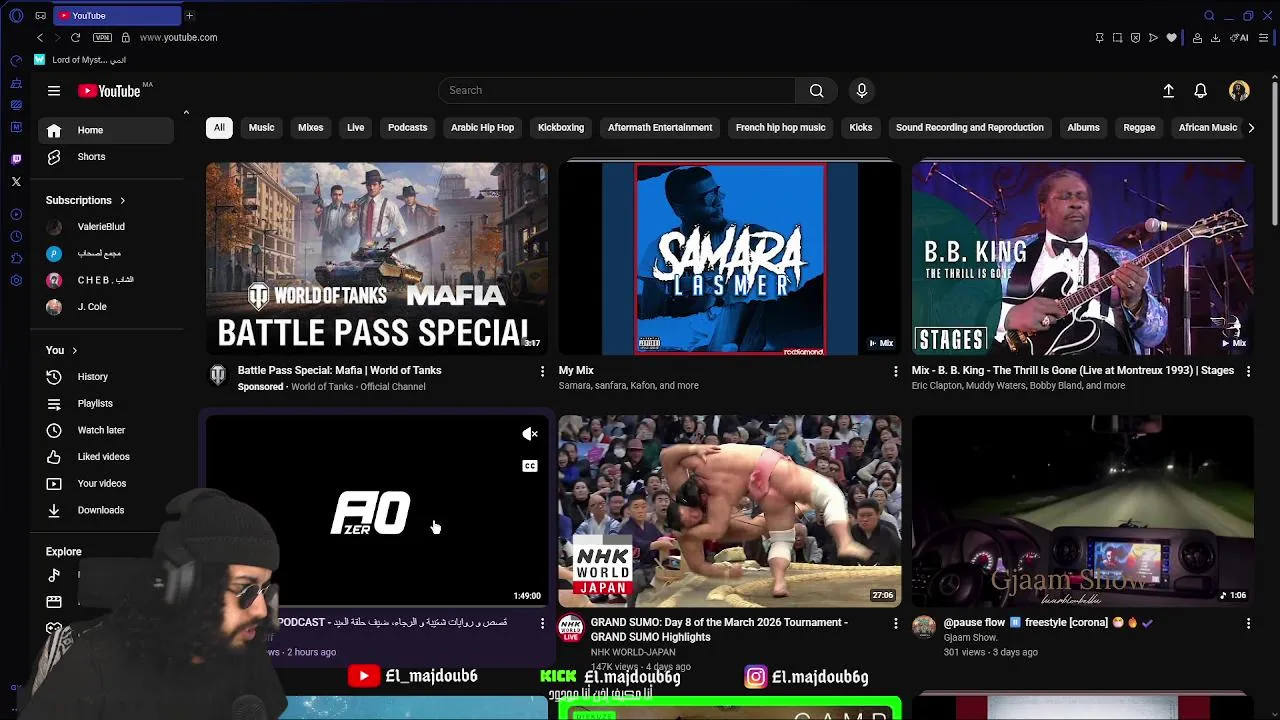1280x720 pixels.
Task: Open the Lord of Myst bookmark
Action: click(x=80, y=60)
